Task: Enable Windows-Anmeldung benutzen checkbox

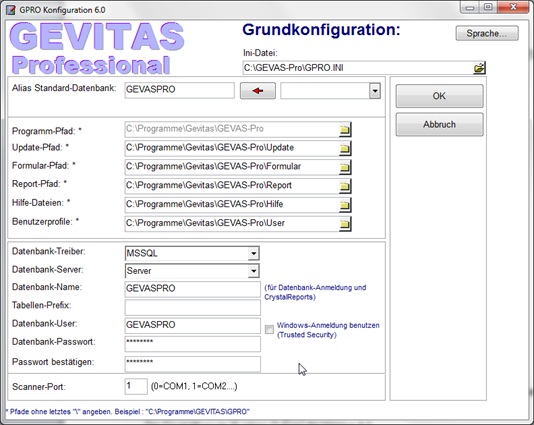Action: pos(269,329)
